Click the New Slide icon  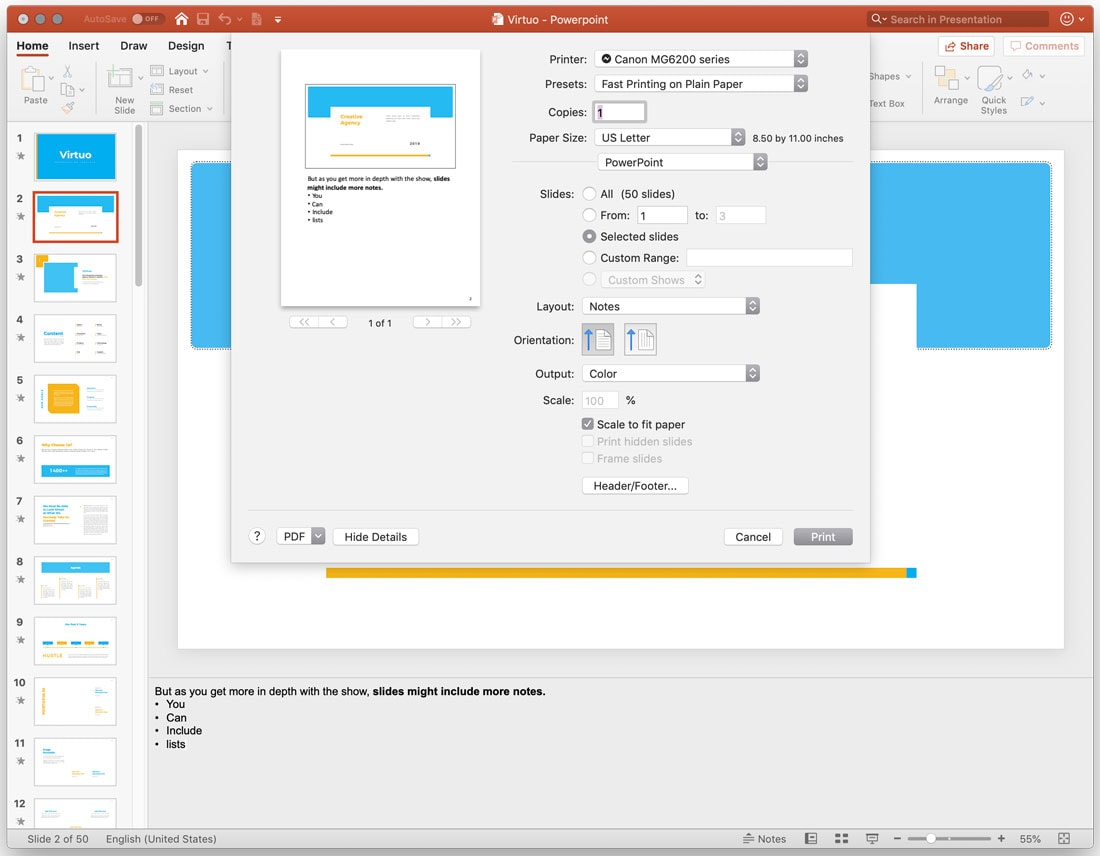(x=124, y=88)
